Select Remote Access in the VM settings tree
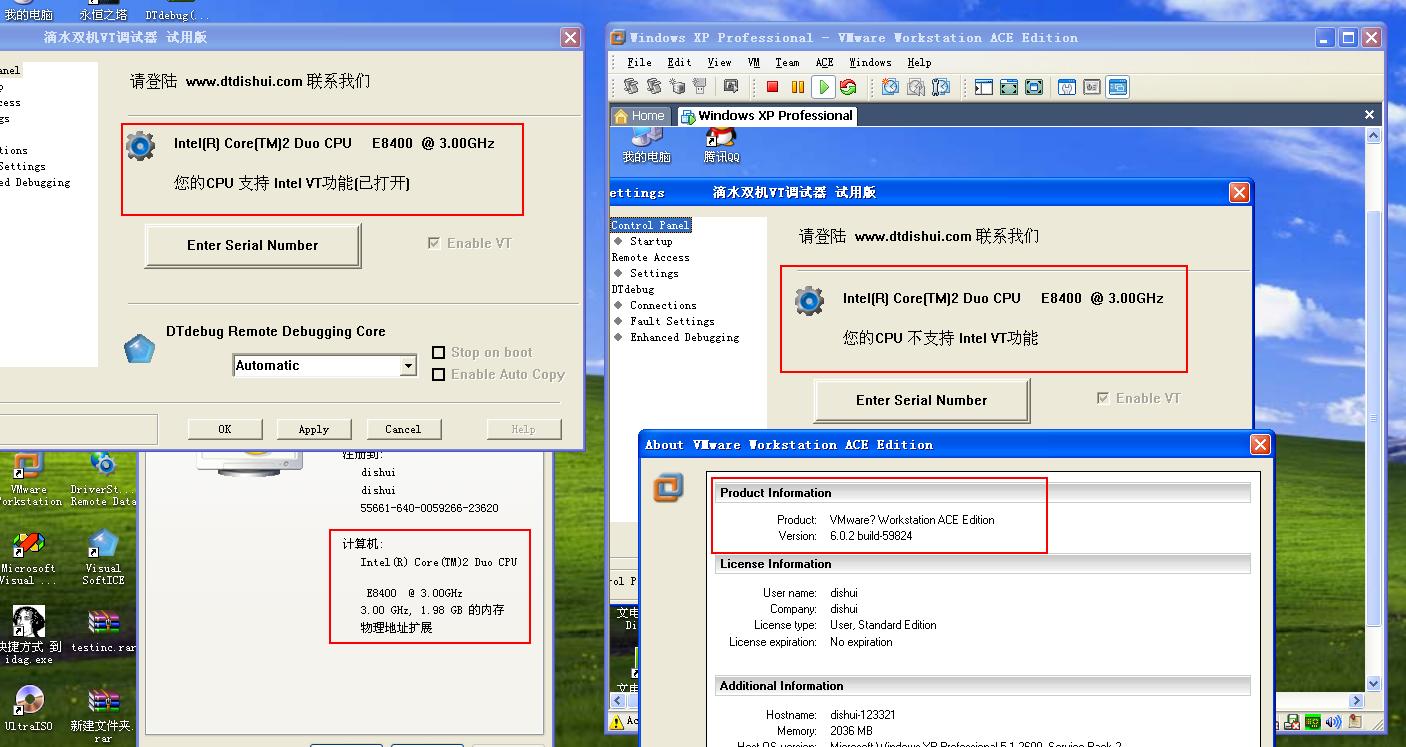Viewport: 1406px width, 747px height. [x=651, y=257]
